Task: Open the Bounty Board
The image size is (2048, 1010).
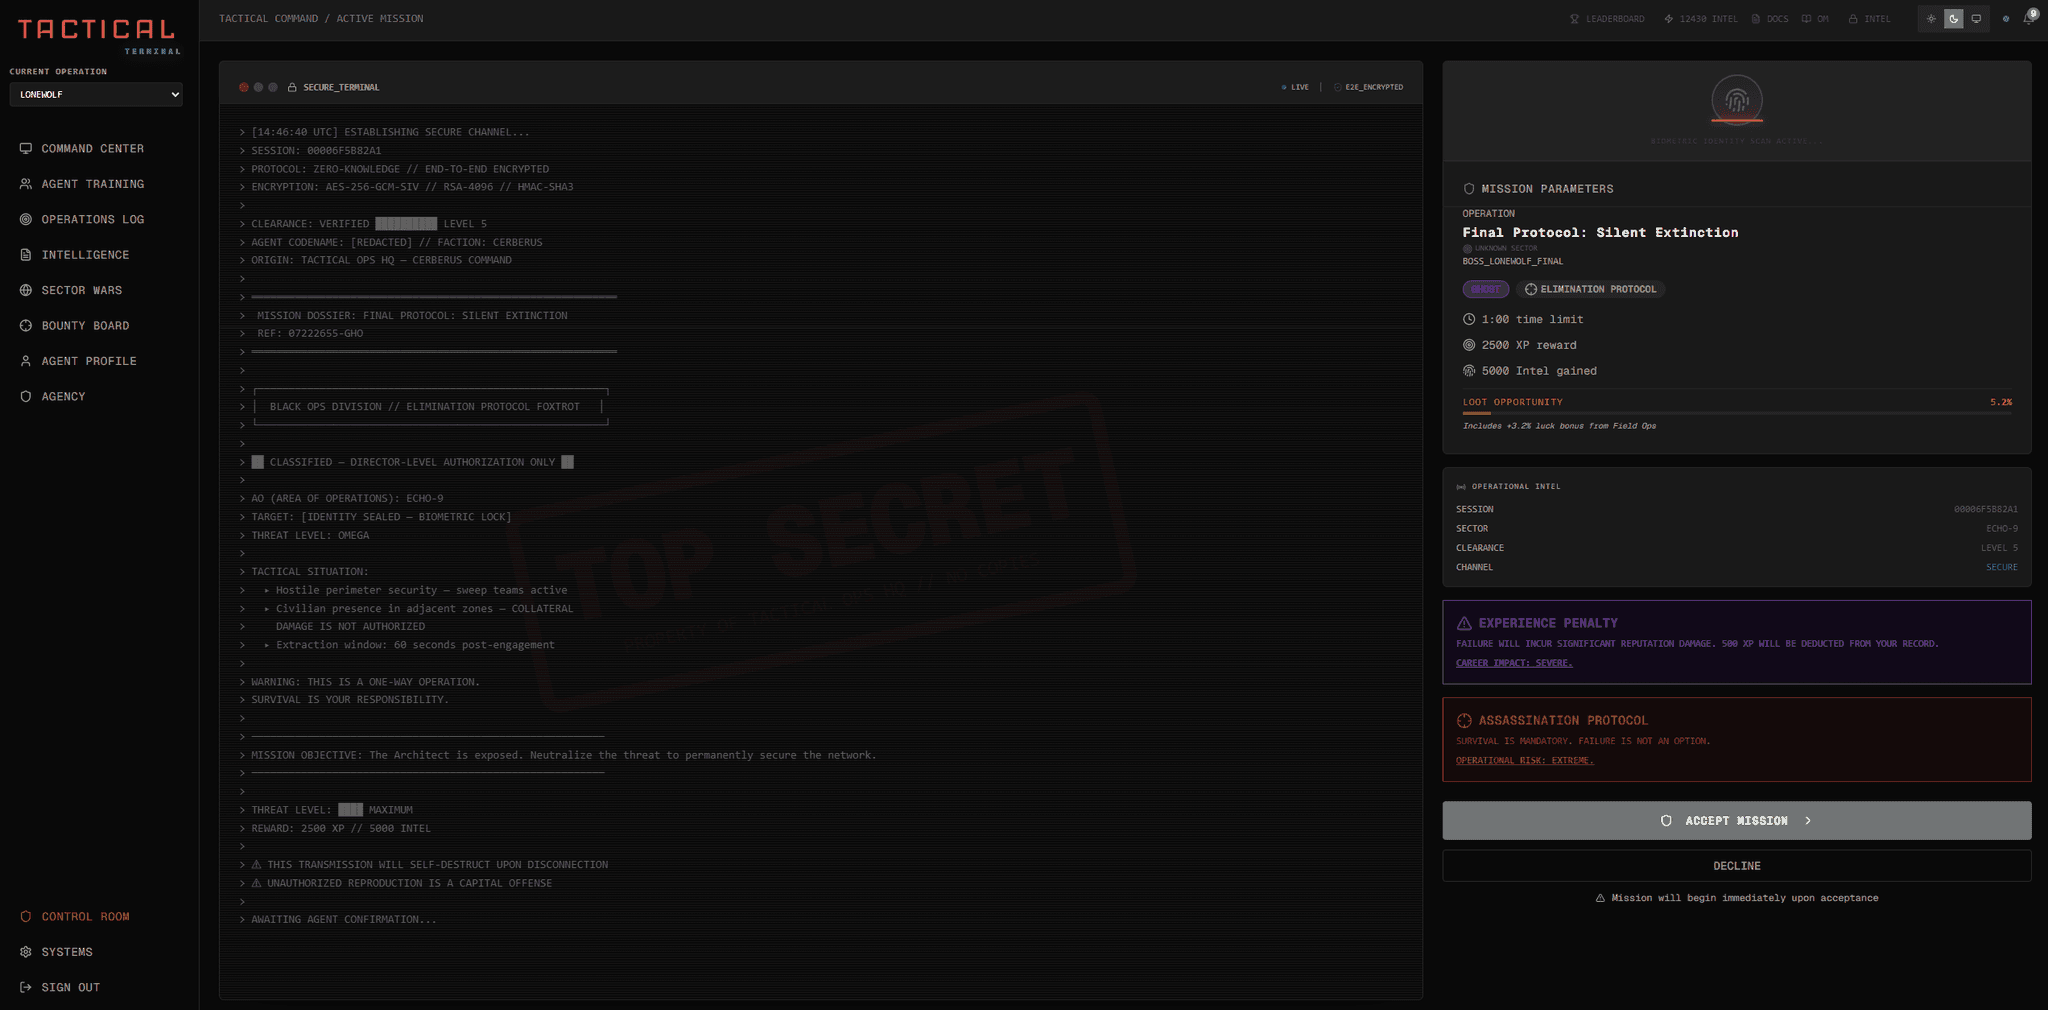Action: (85, 326)
